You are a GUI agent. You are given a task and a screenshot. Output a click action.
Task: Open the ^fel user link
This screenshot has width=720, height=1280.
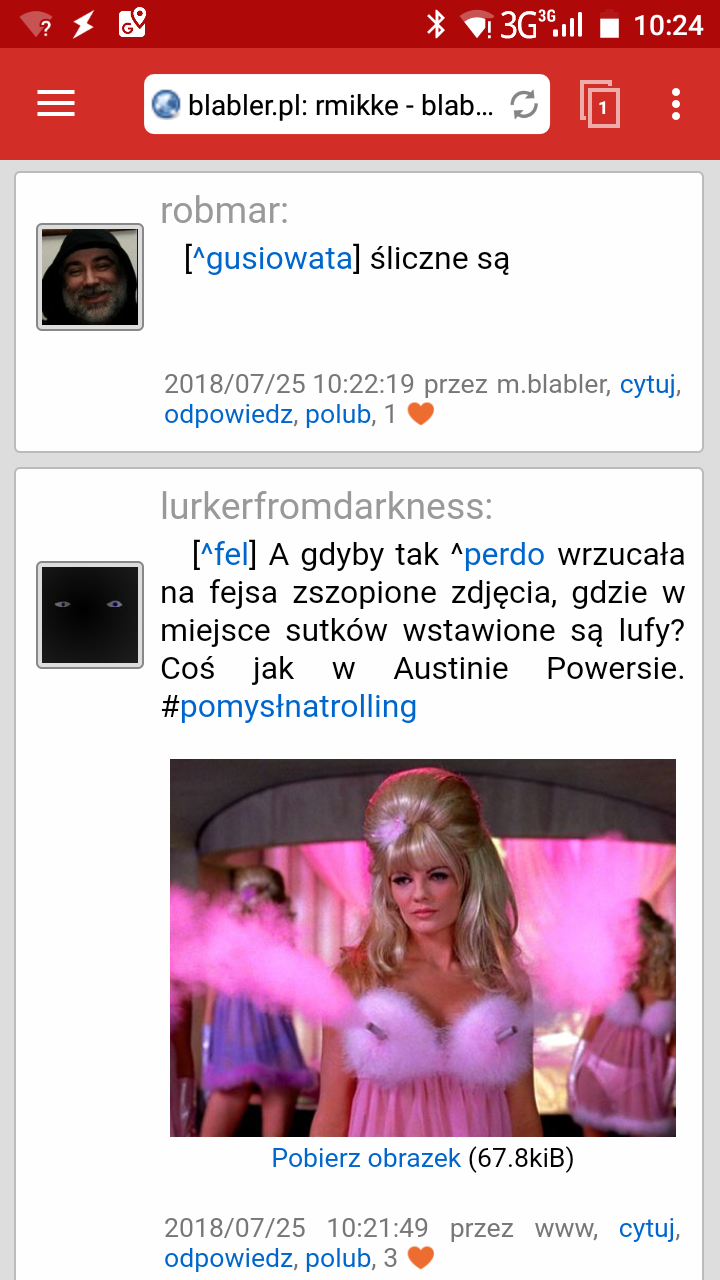225,554
